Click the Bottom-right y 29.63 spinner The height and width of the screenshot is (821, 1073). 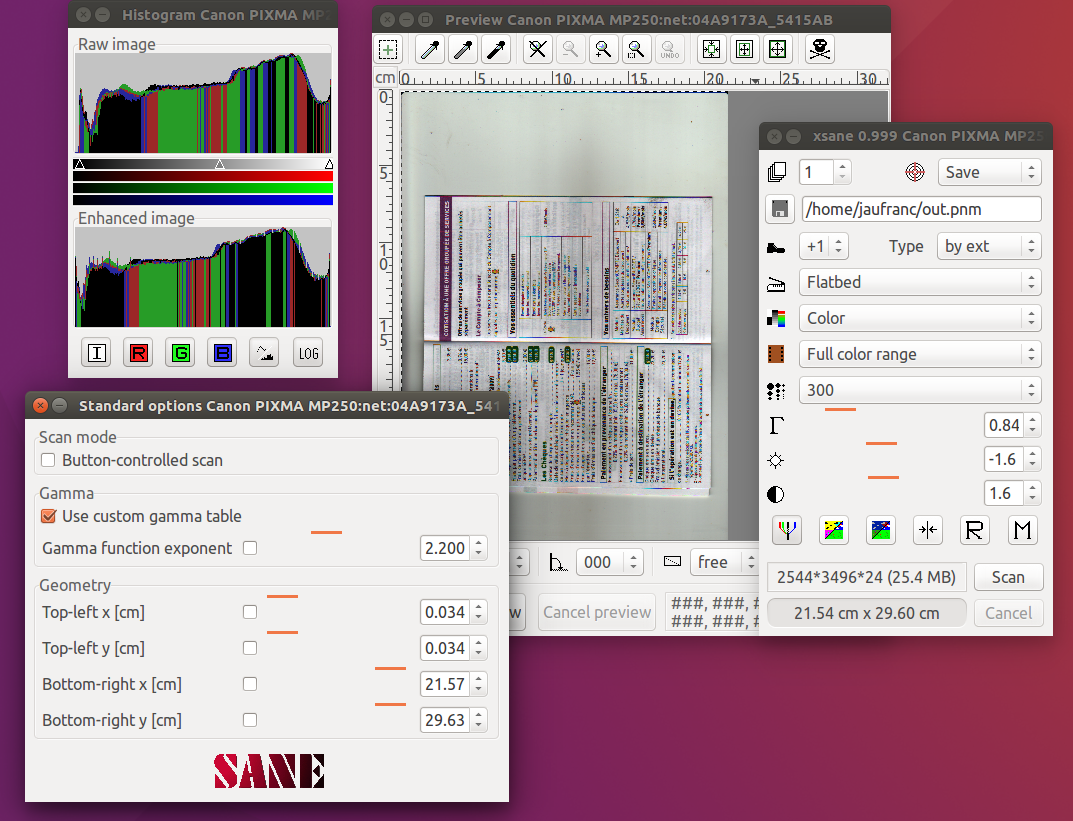click(x=453, y=720)
